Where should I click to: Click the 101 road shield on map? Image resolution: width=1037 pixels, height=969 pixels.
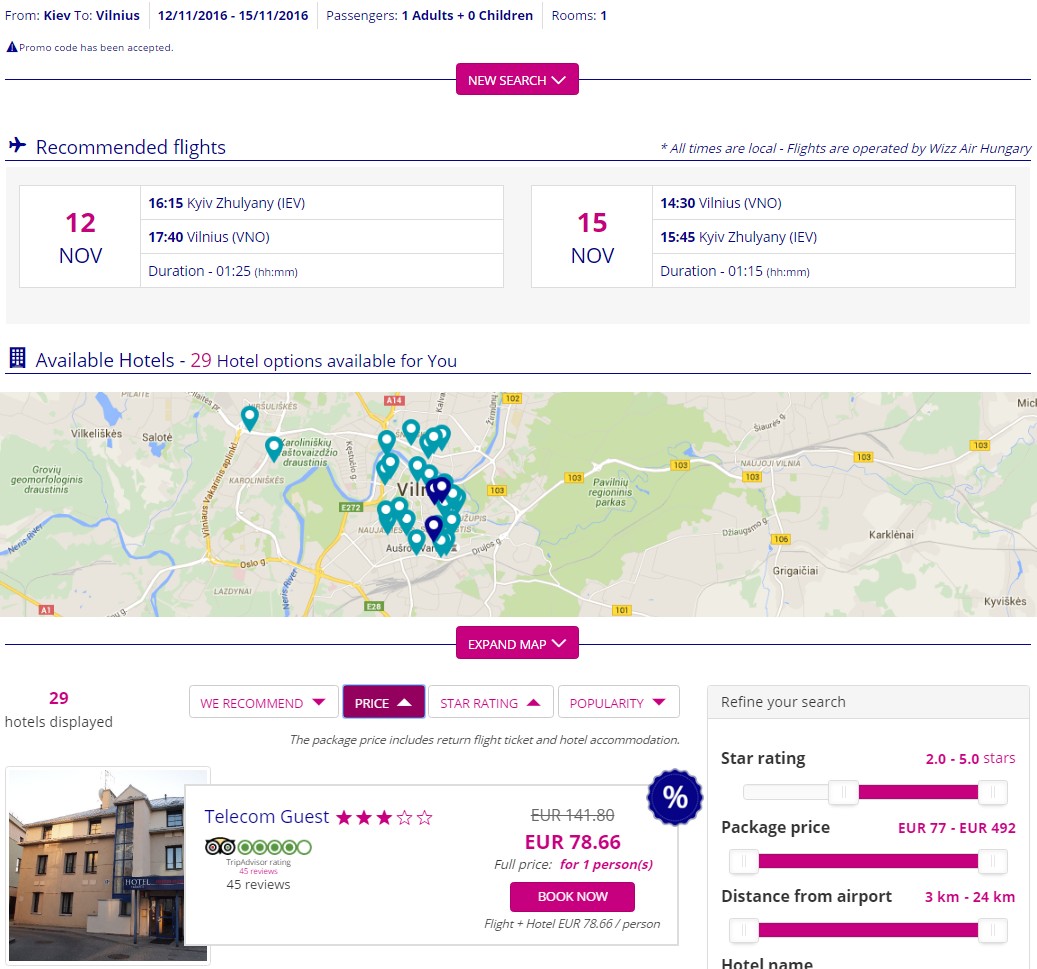622,610
